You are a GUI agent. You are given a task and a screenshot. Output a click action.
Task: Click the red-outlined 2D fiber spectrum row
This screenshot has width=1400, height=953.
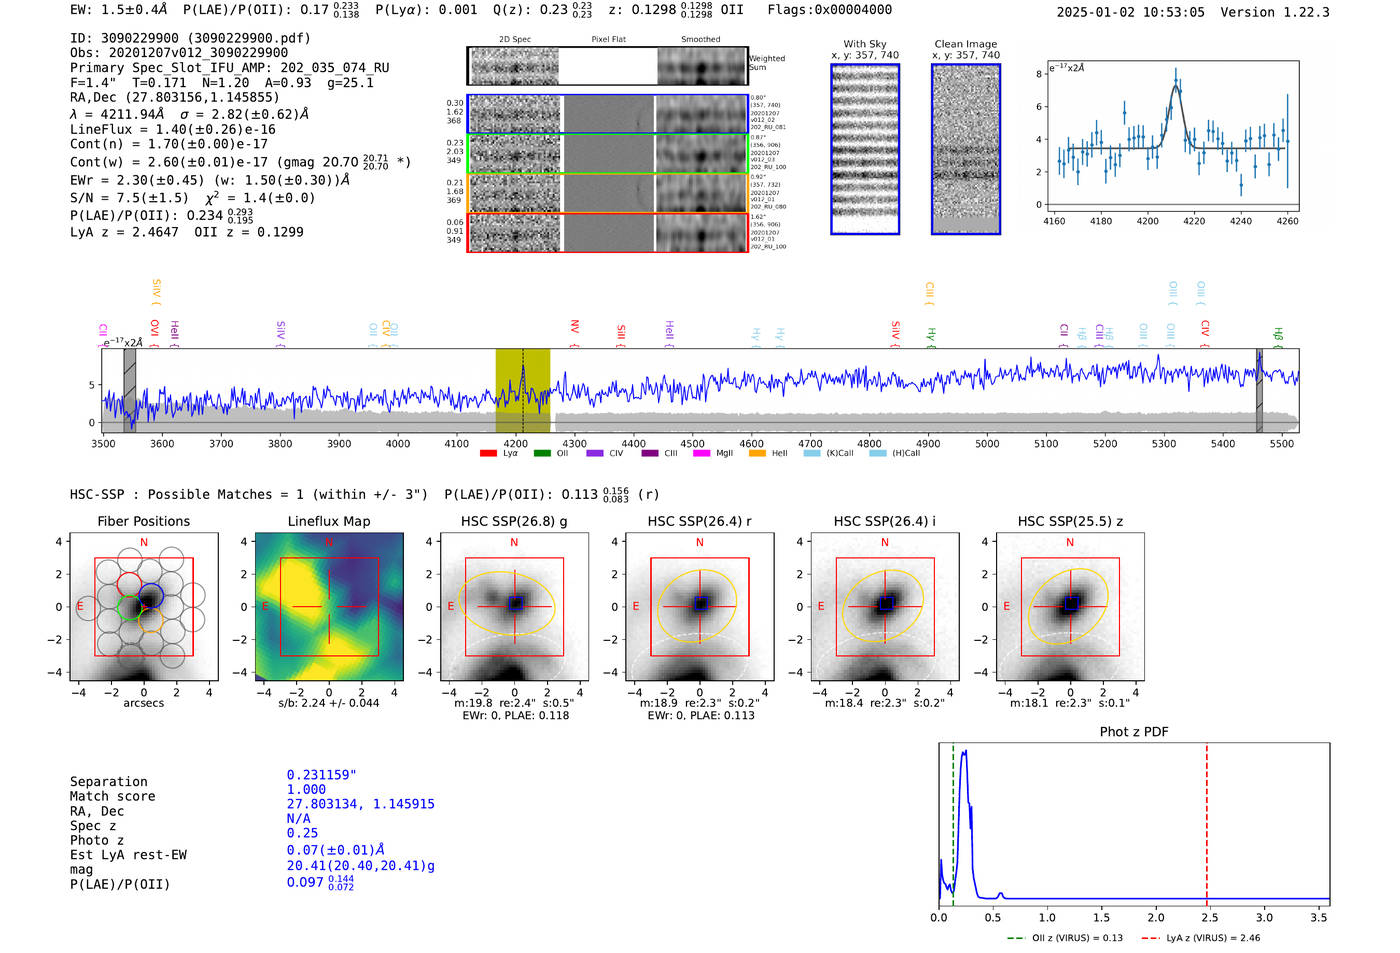608,232
